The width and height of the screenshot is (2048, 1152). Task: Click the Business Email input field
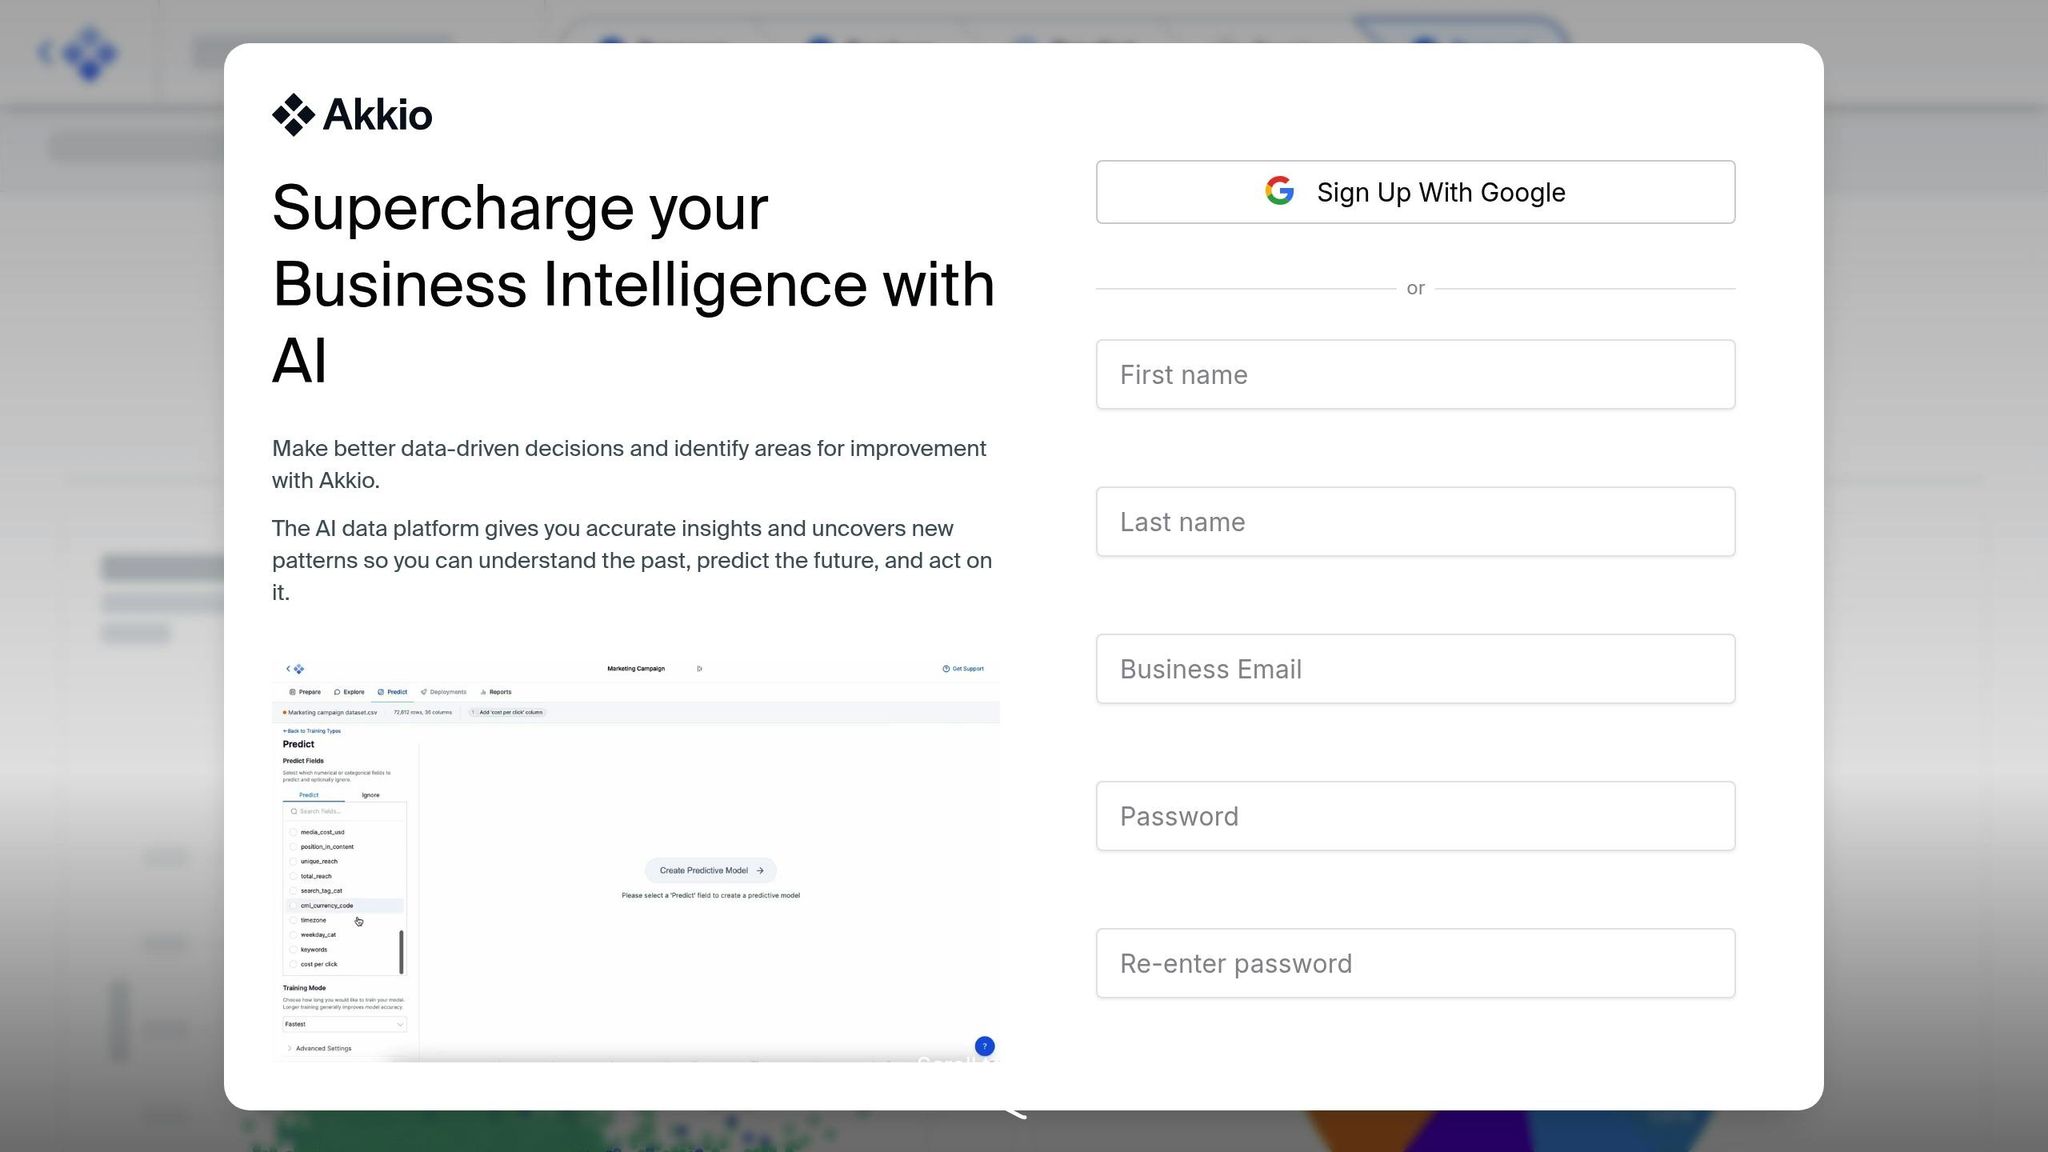(1415, 669)
